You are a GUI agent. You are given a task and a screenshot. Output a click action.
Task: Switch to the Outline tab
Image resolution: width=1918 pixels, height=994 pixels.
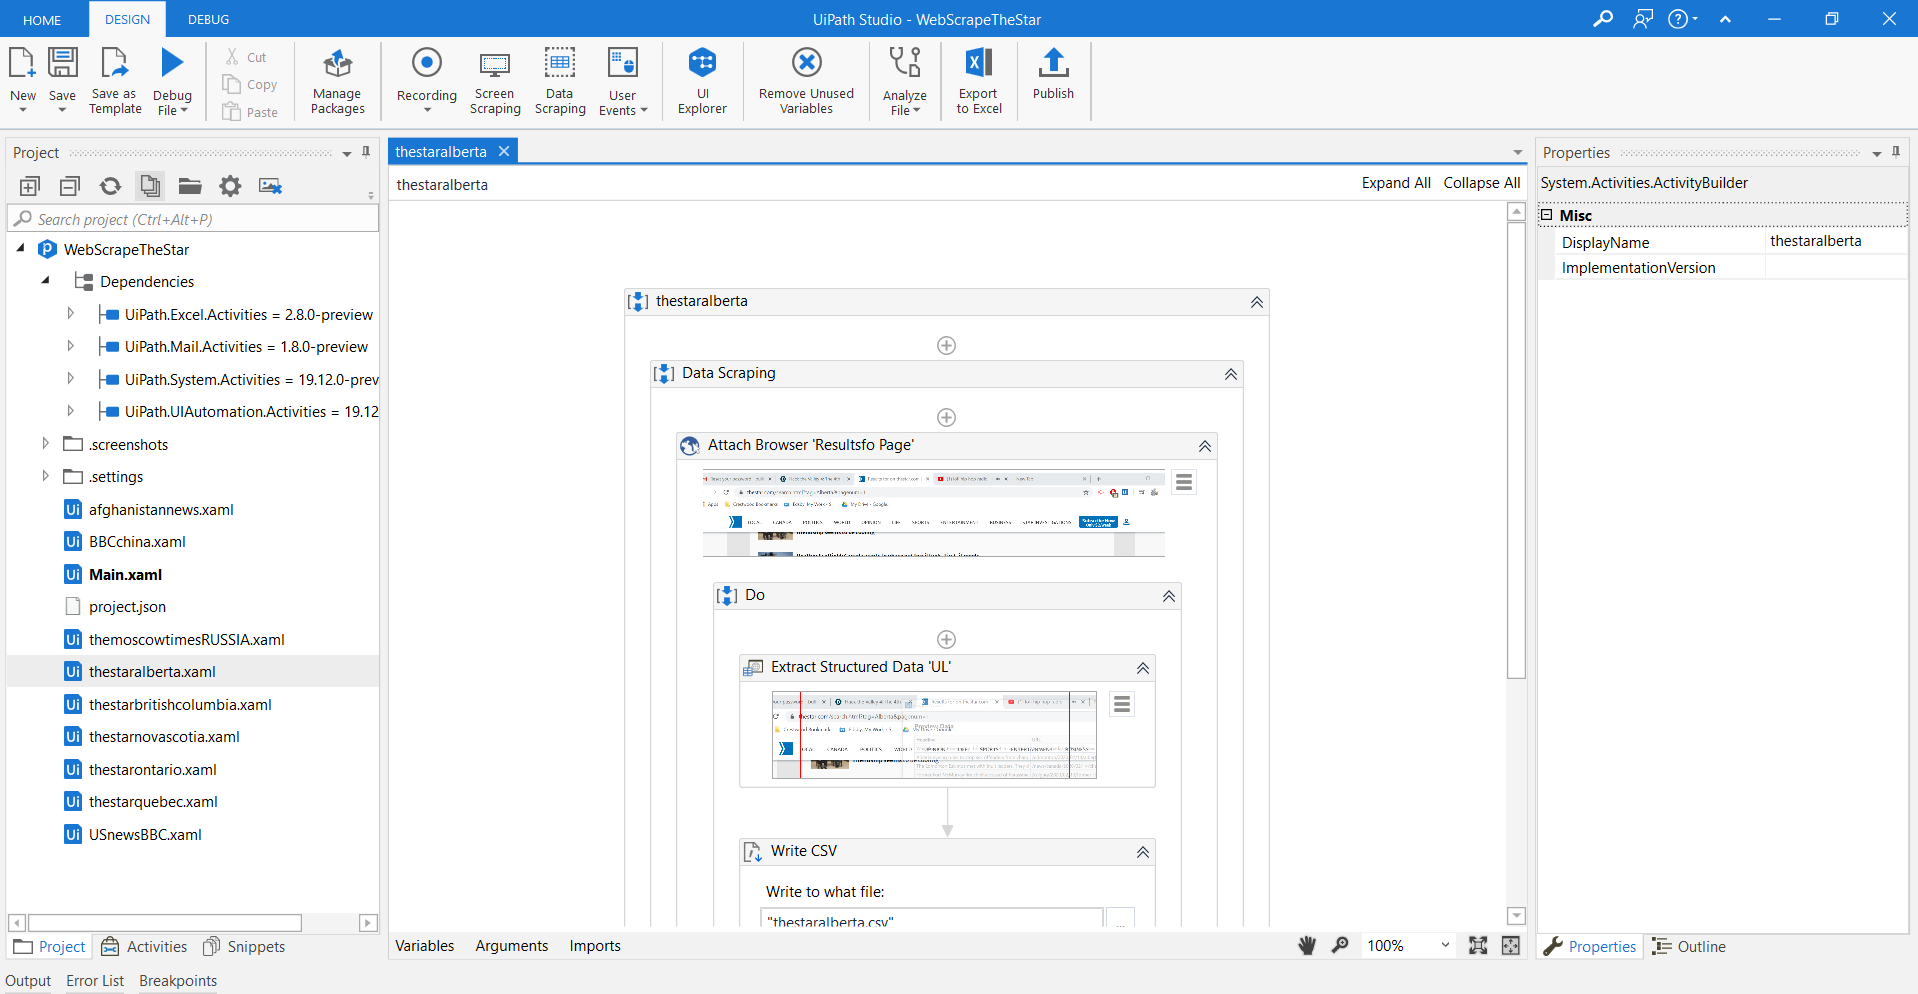(1689, 947)
